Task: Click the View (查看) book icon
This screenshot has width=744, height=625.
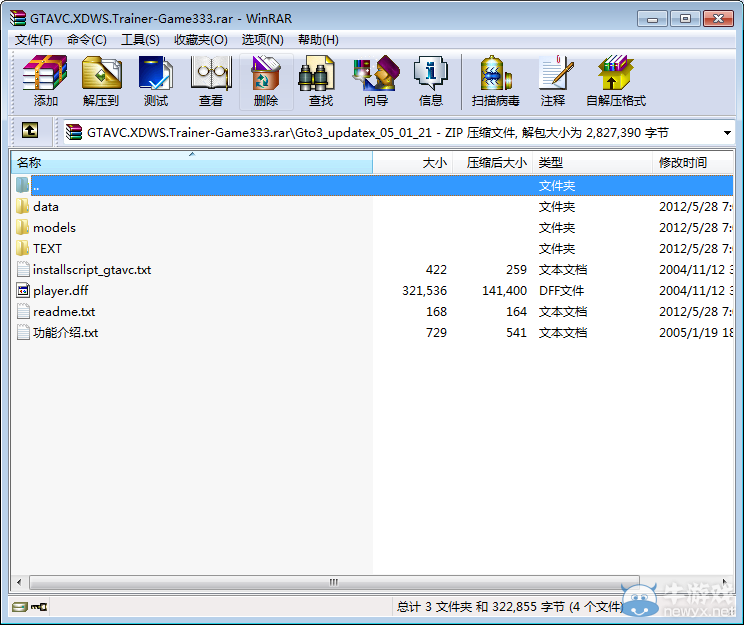Action: click(x=211, y=73)
